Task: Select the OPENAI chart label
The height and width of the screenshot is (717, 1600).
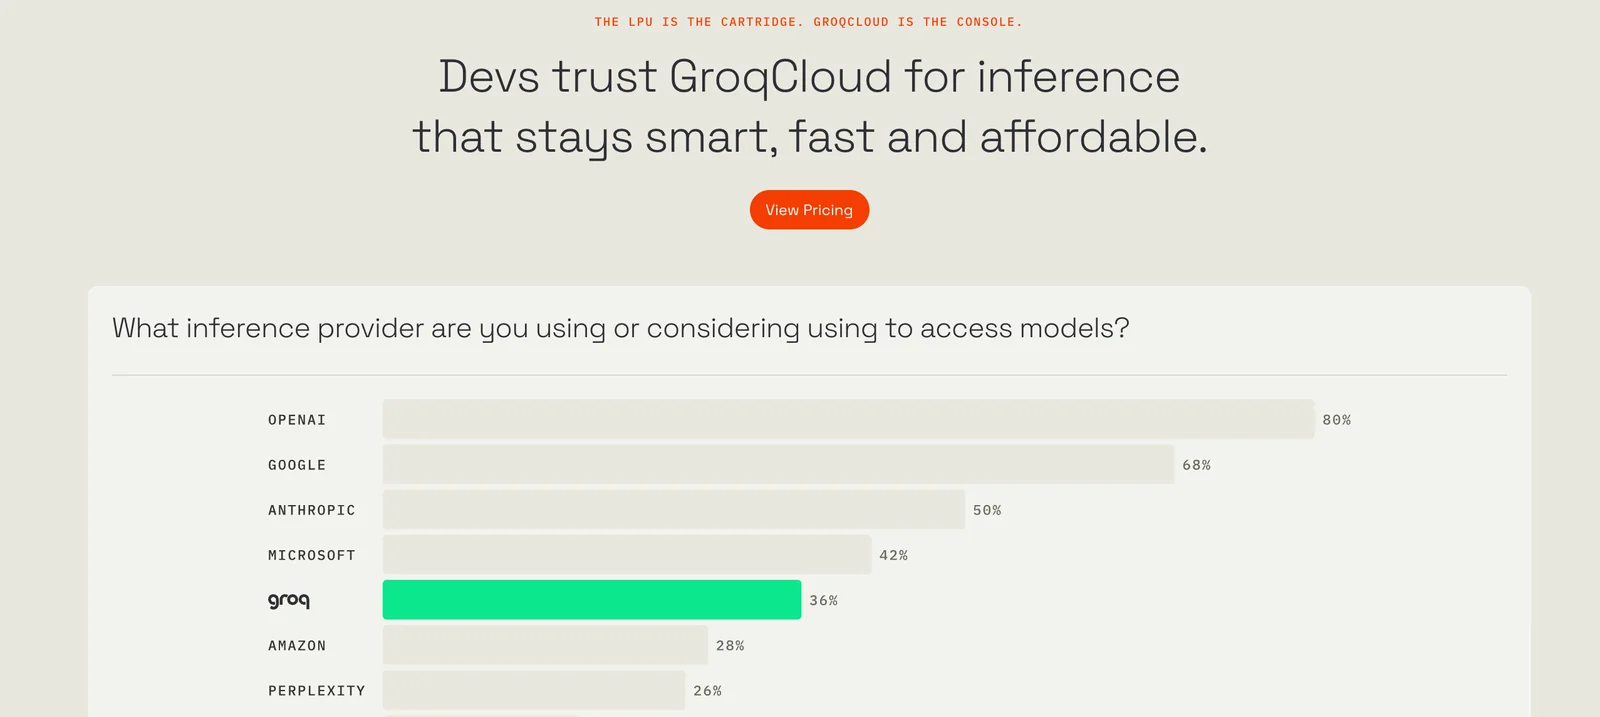Action: [x=297, y=420]
